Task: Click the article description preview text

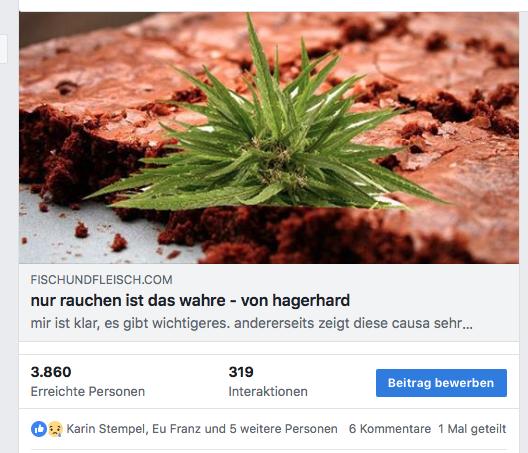Action: click(x=252, y=323)
